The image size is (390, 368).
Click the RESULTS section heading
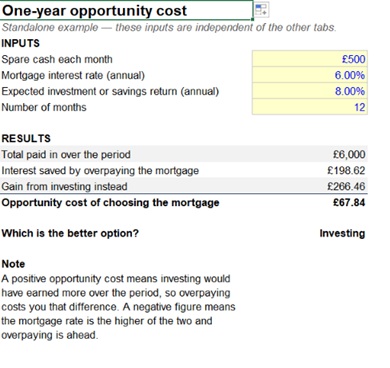[x=26, y=138]
